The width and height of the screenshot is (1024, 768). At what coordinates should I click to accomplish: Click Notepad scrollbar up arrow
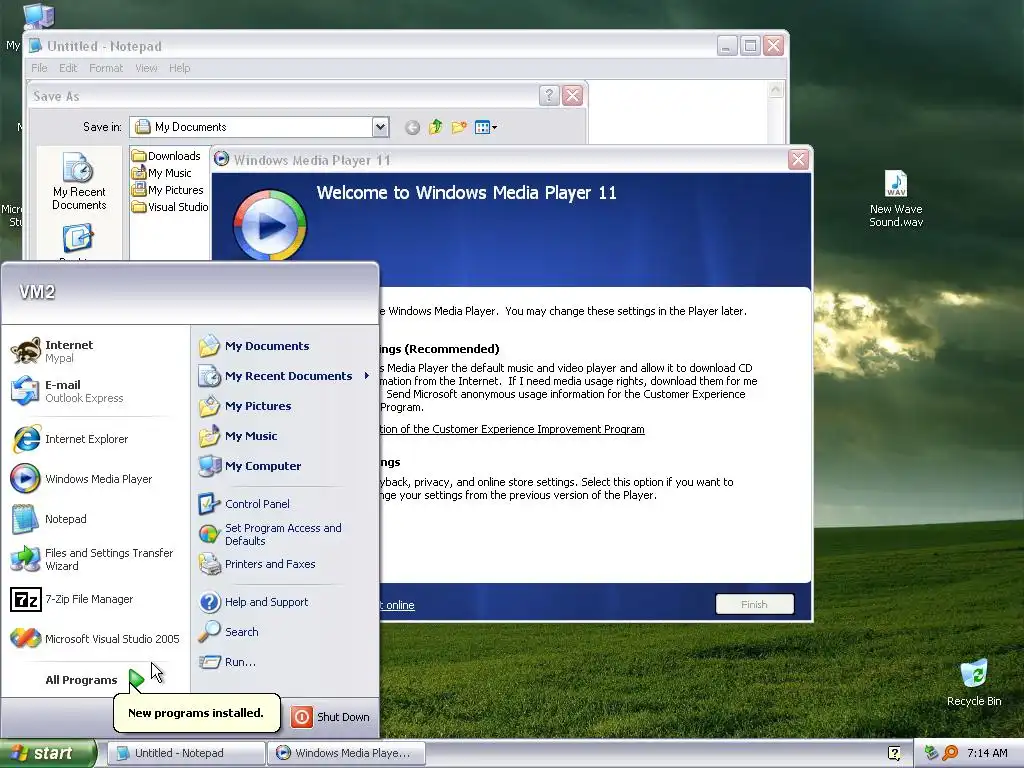(776, 89)
